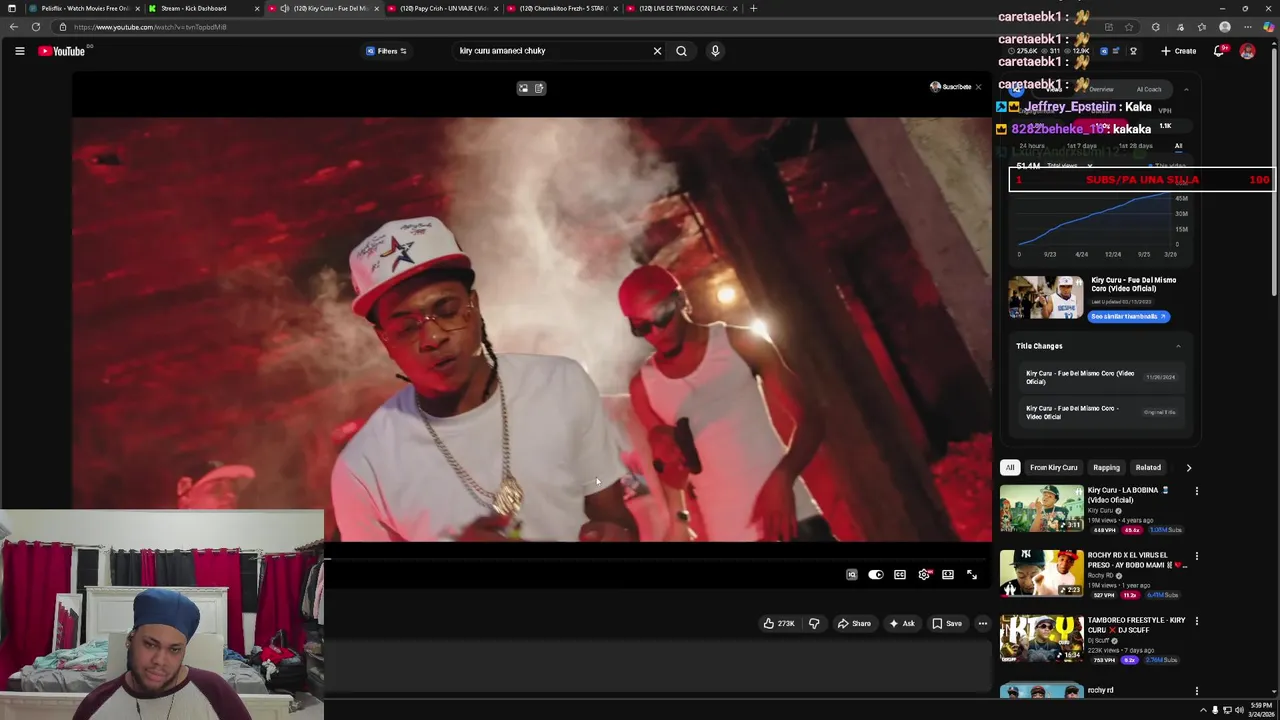Open the browser tab actions menu
Screen dimensions: 1280x720
pos(11,8)
